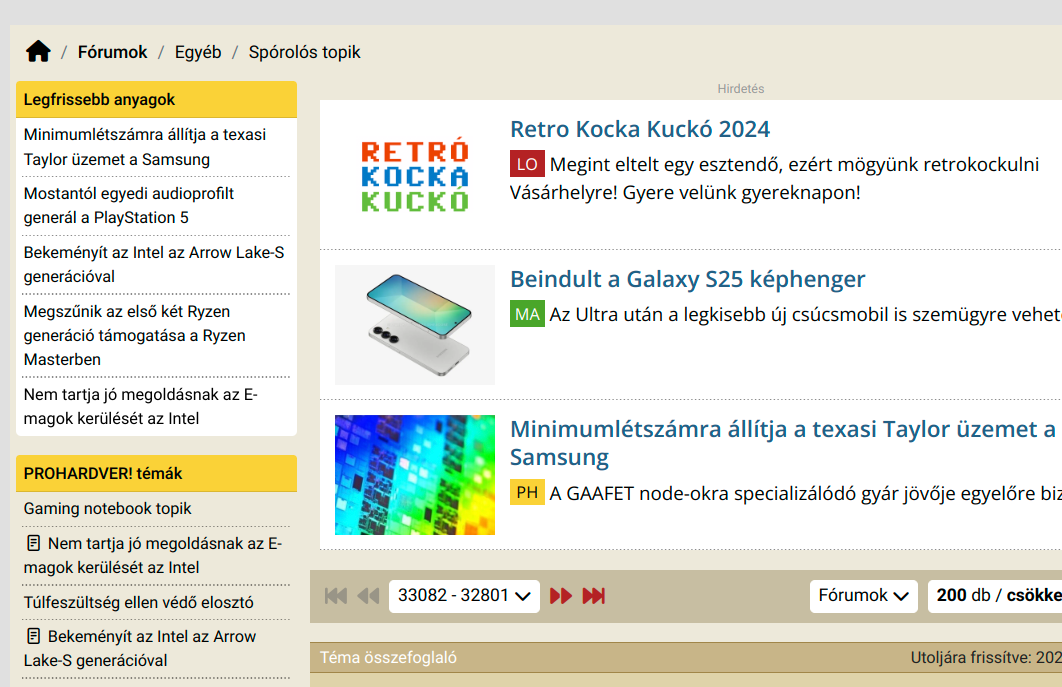Screen dimensions: 1062x687
Task: Go to the home page icon
Action: pyautogui.click(x=38, y=51)
